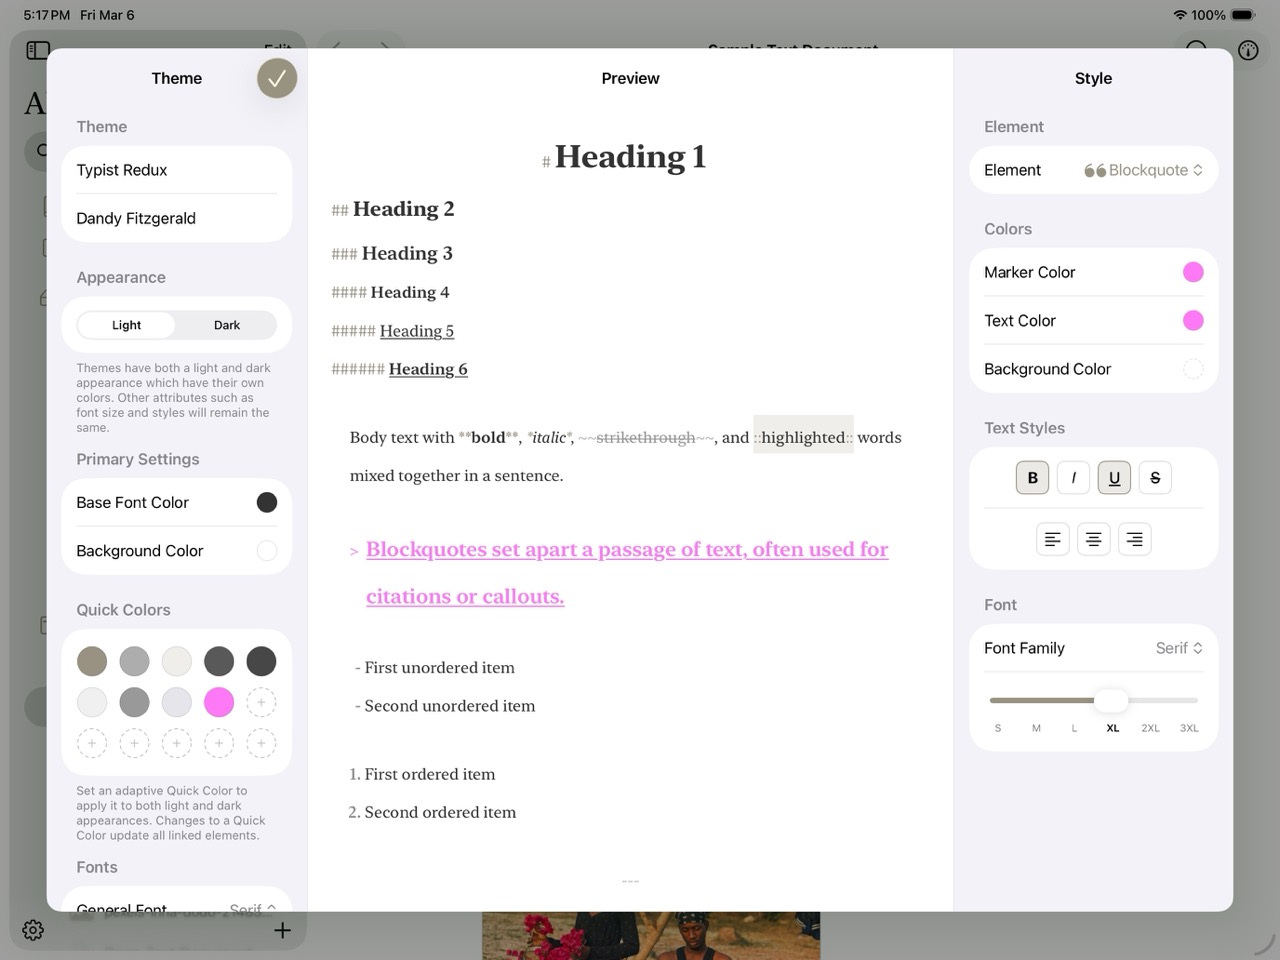Confirm theme with the checkmark icon
Screen dimensions: 1280x960
click(277, 78)
